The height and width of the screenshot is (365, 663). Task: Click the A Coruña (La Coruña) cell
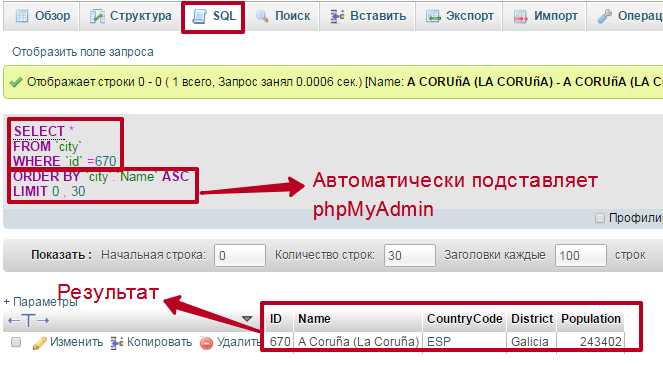click(358, 341)
